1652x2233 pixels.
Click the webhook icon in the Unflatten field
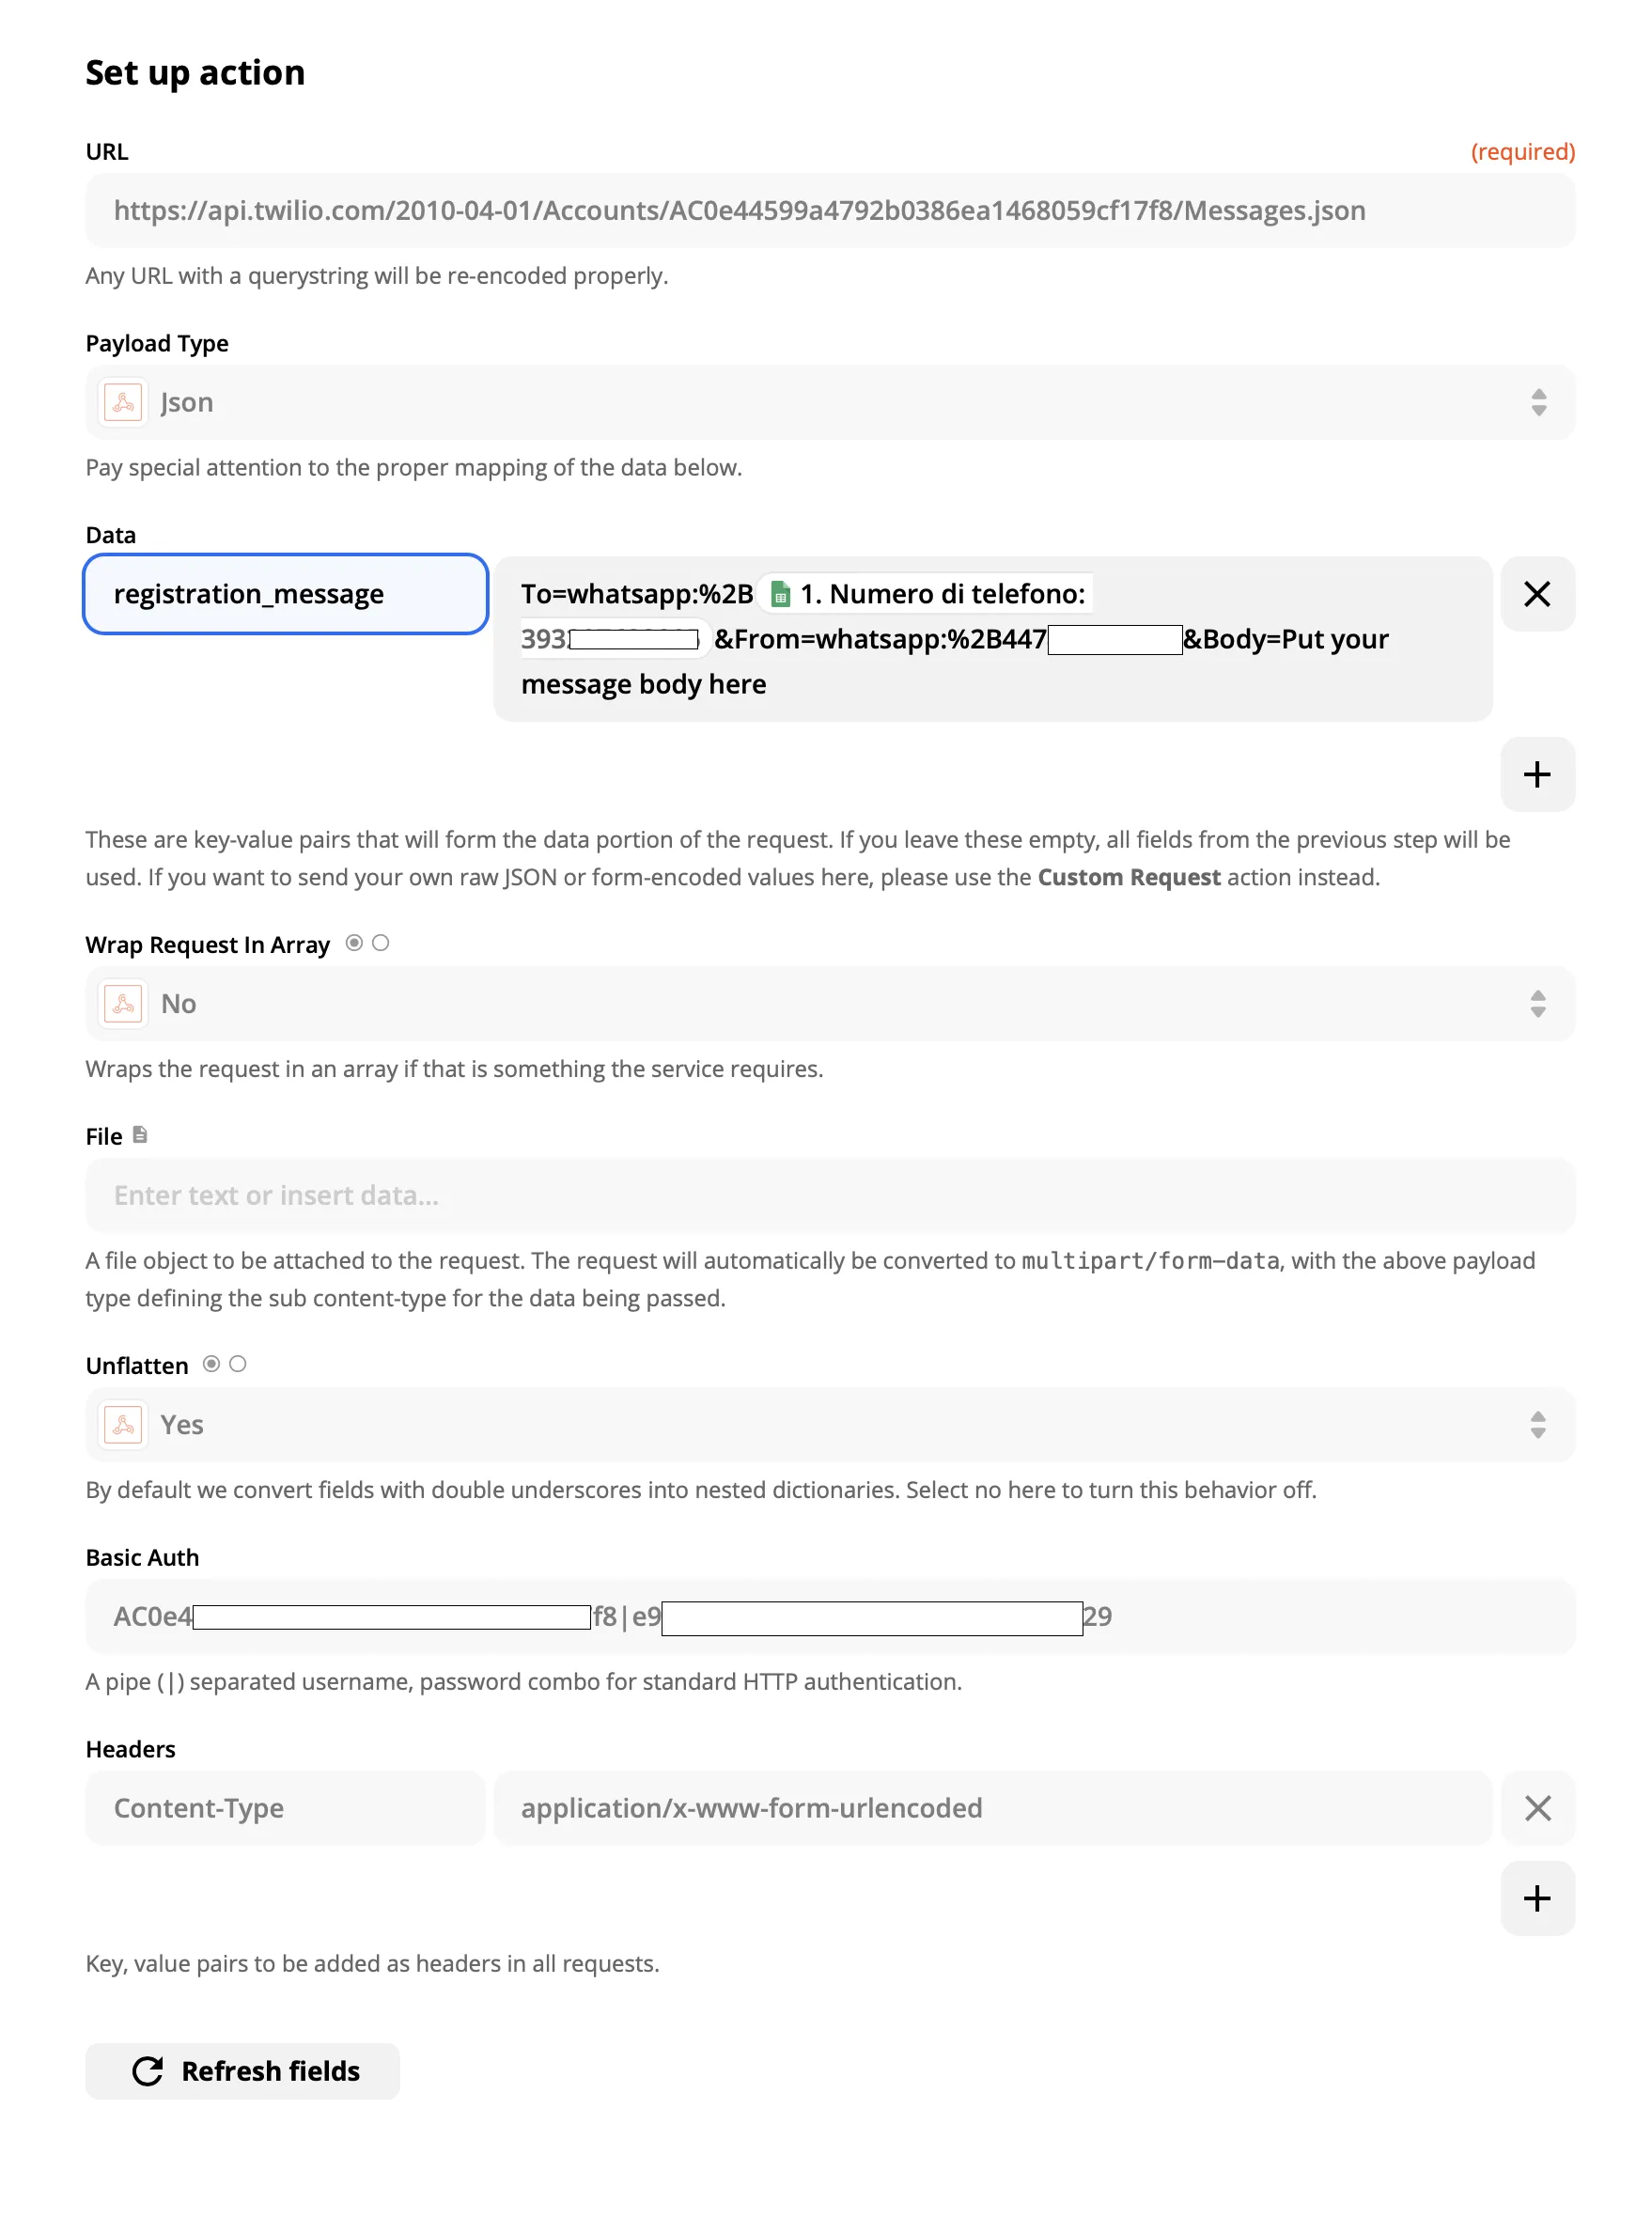coord(123,1424)
